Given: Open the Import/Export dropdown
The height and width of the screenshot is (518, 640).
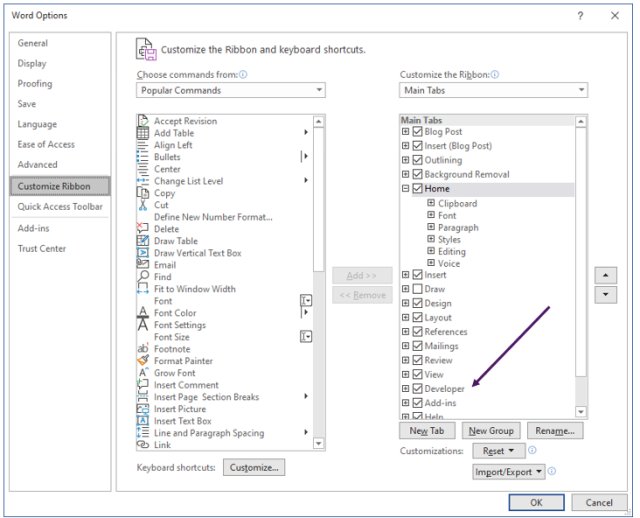Looking at the screenshot, I should pyautogui.click(x=509, y=472).
